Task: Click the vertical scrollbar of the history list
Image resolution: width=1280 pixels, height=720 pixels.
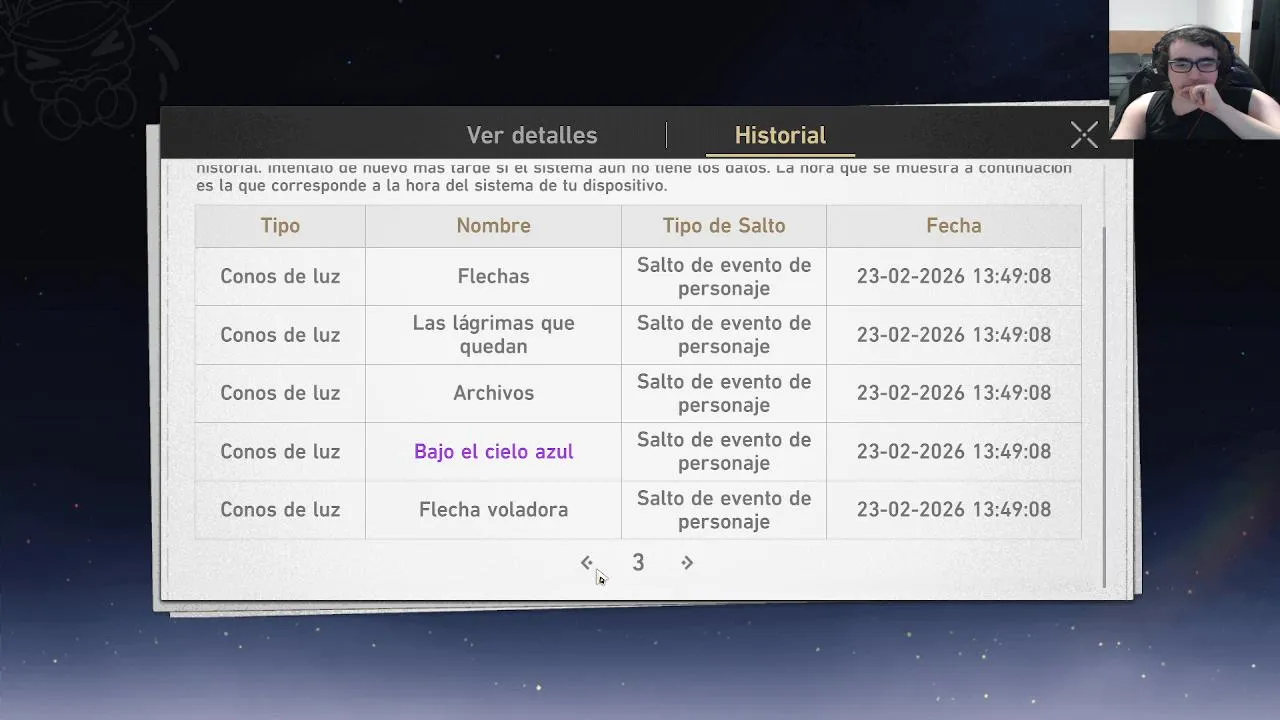Action: tap(1104, 407)
